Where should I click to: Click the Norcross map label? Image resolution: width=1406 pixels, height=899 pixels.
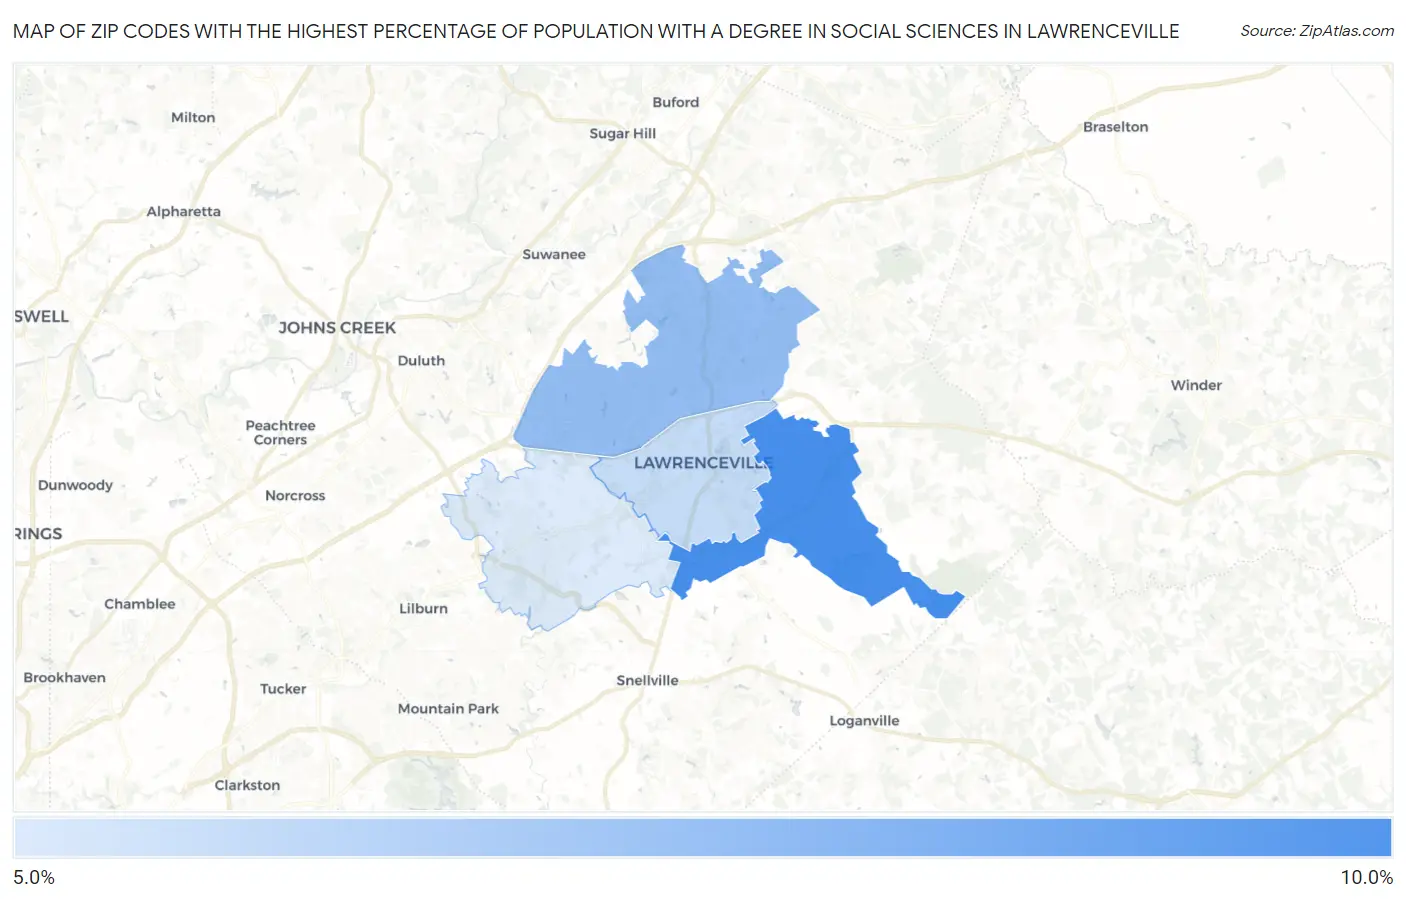click(x=296, y=495)
